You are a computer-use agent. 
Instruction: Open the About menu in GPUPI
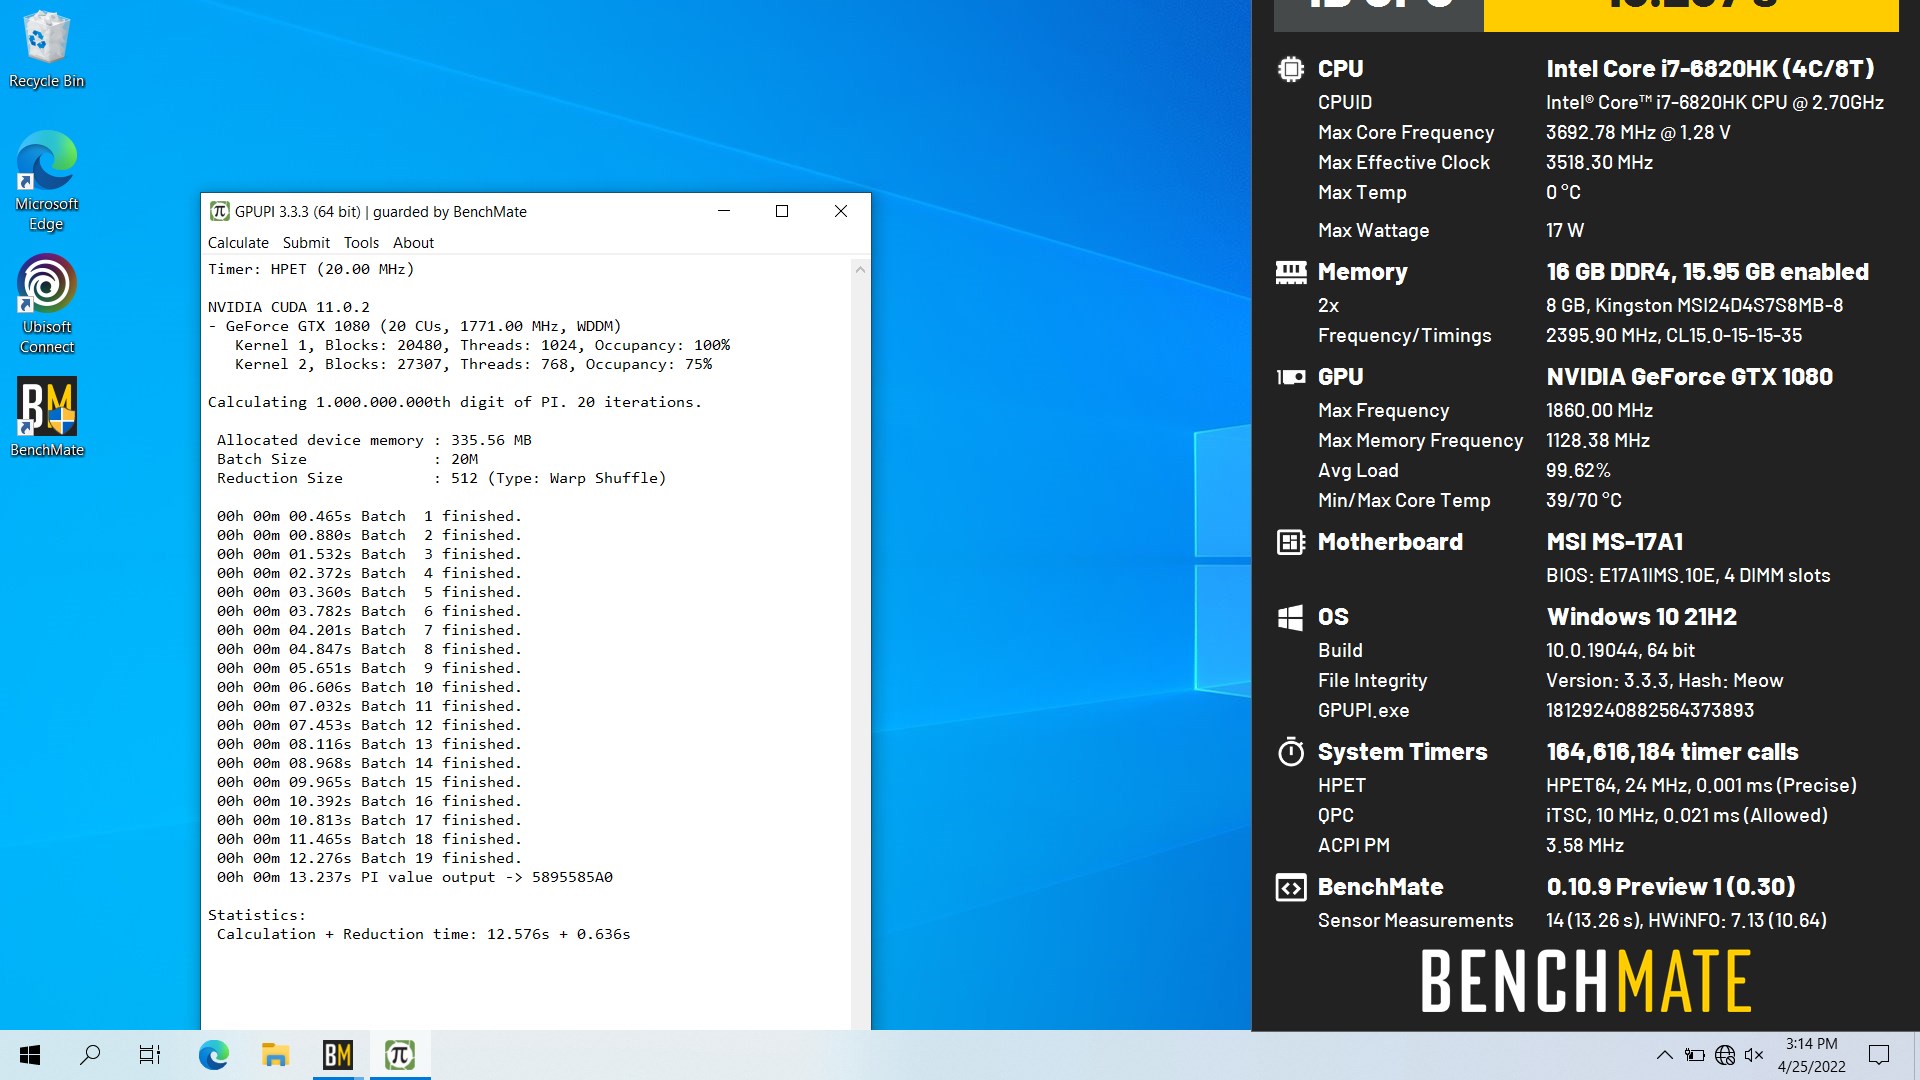pos(413,242)
